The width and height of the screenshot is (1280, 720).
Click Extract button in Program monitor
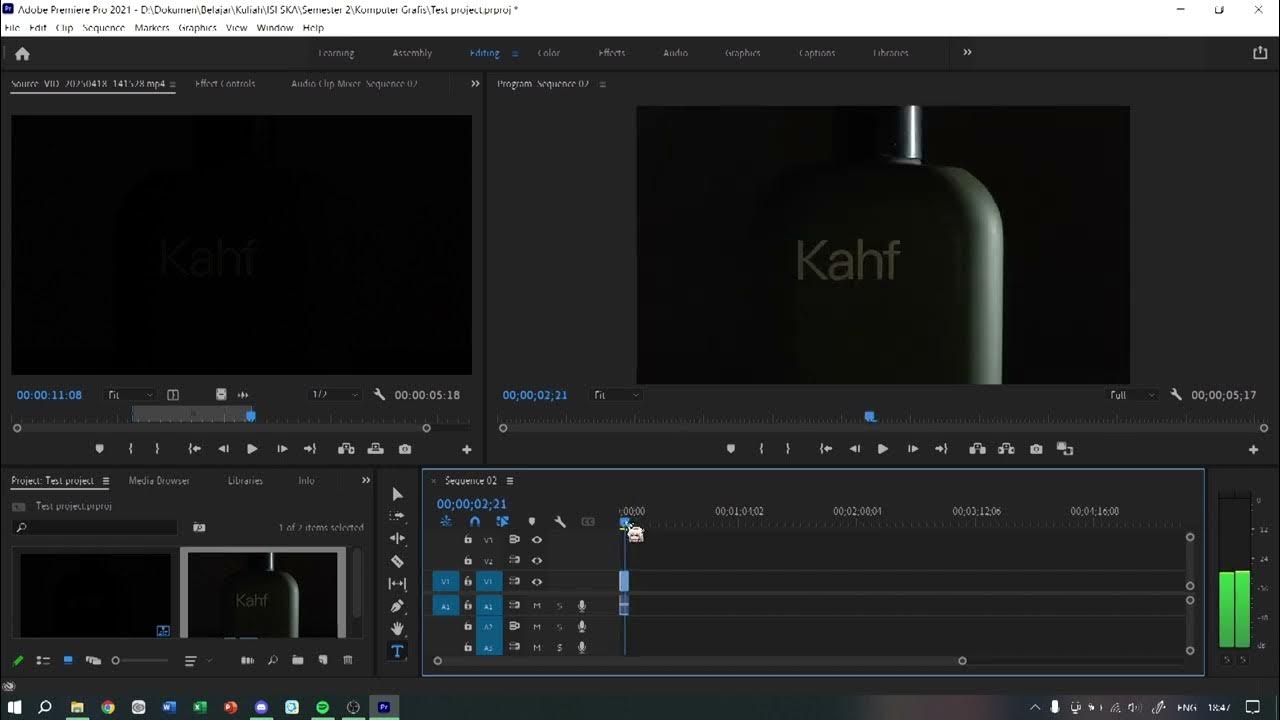(1006, 449)
